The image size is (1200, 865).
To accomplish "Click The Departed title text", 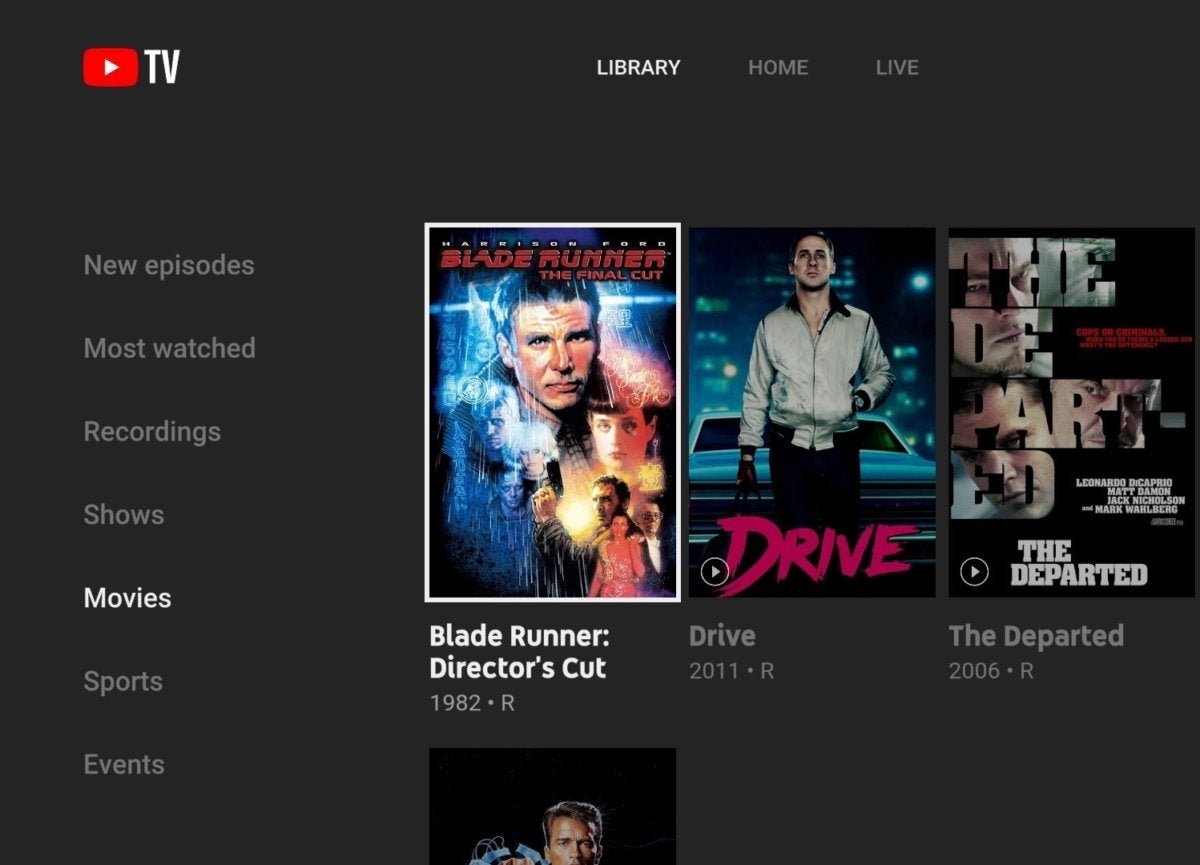I will tap(1037, 635).
